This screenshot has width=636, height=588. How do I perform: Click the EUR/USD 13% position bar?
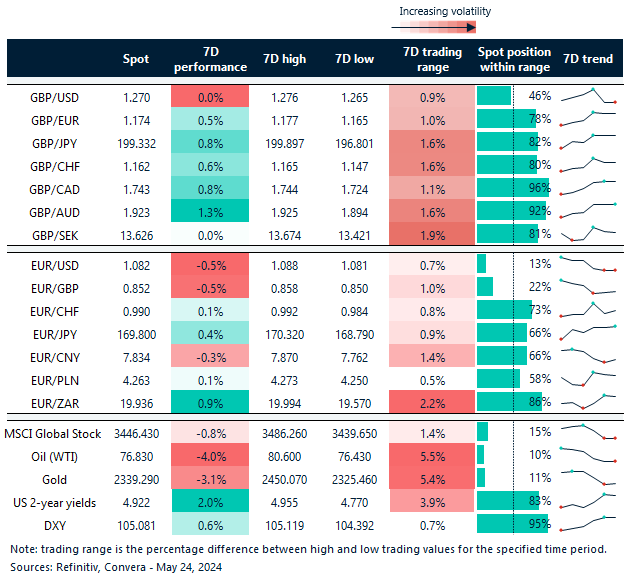coord(482,264)
